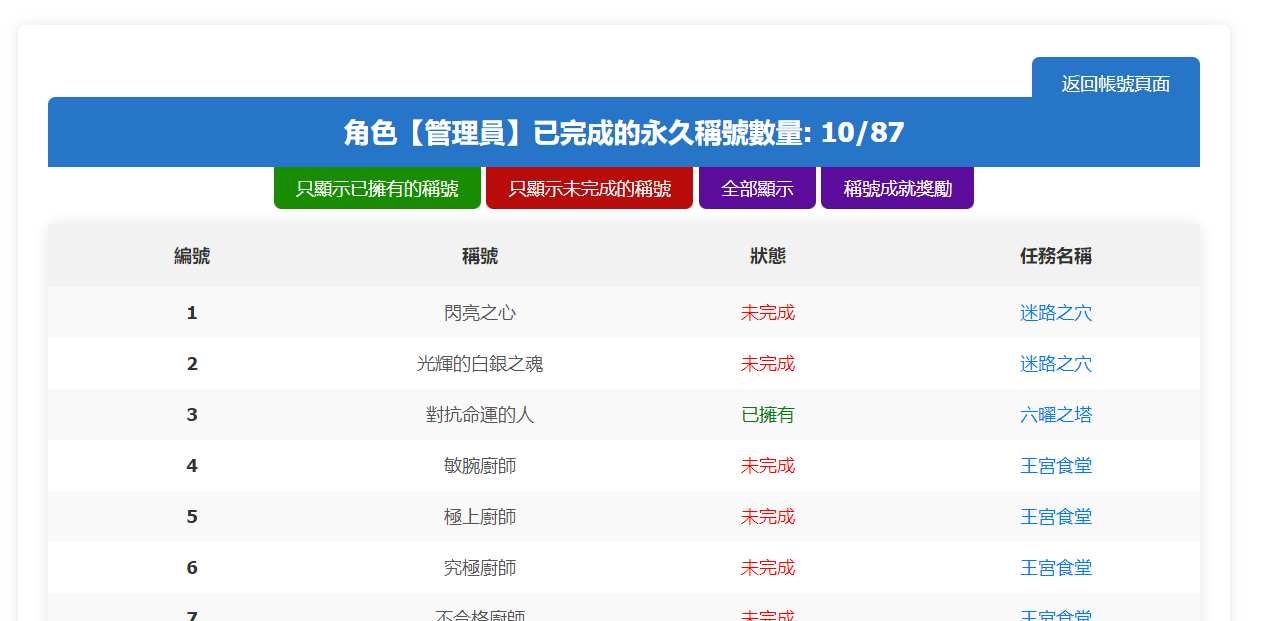Click the 返回帳號頁面 button
Image resolution: width=1278 pixels, height=621 pixels.
tap(1115, 84)
